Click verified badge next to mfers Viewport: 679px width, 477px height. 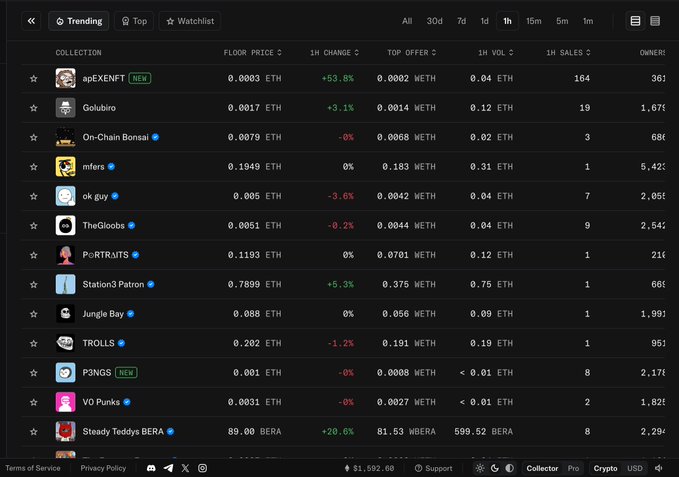tap(111, 167)
